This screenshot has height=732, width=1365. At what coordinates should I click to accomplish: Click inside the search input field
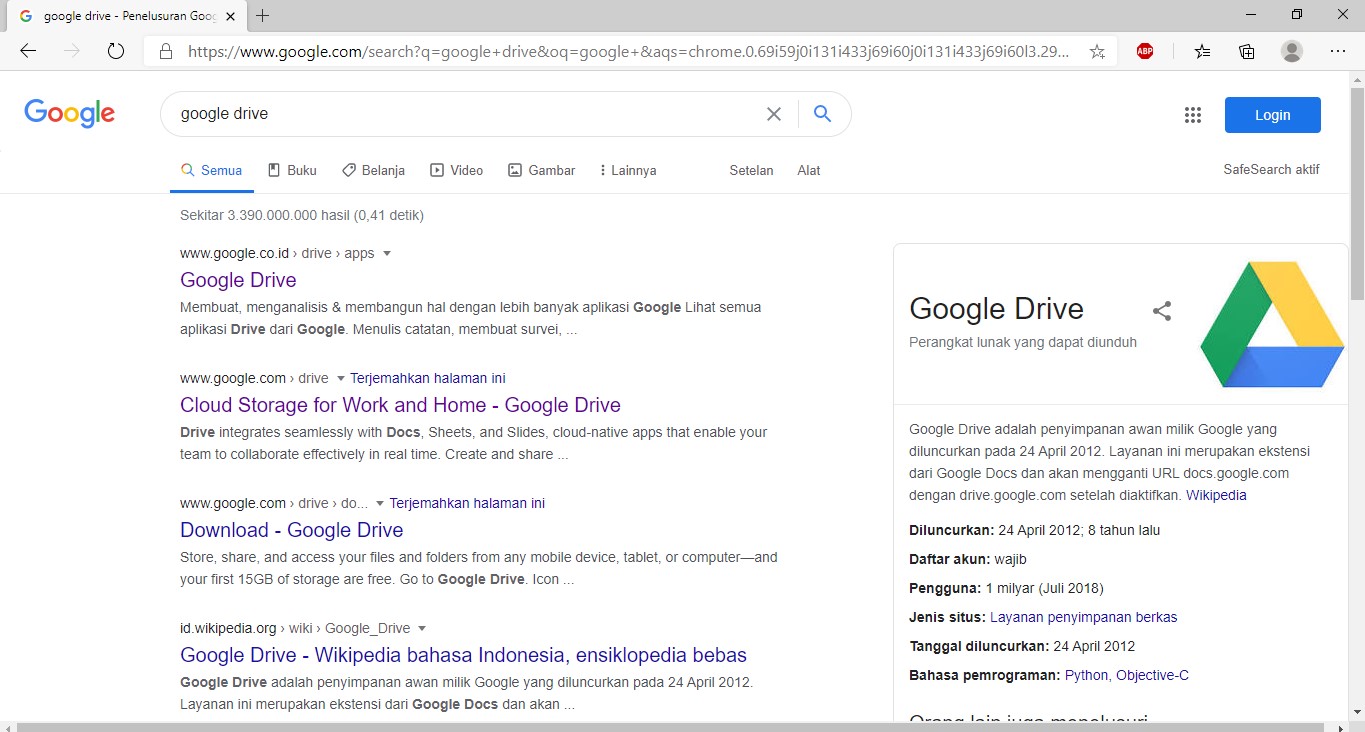[x=450, y=113]
